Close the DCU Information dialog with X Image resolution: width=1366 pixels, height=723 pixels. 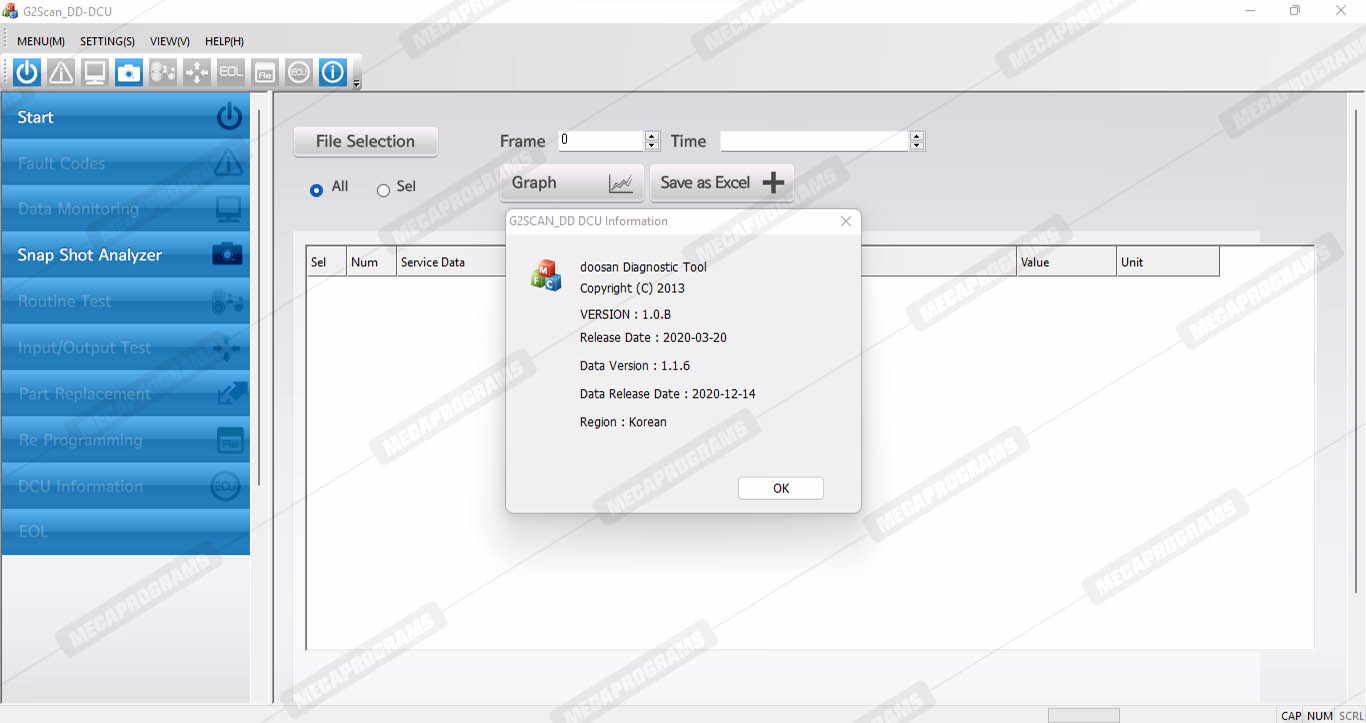(x=846, y=221)
